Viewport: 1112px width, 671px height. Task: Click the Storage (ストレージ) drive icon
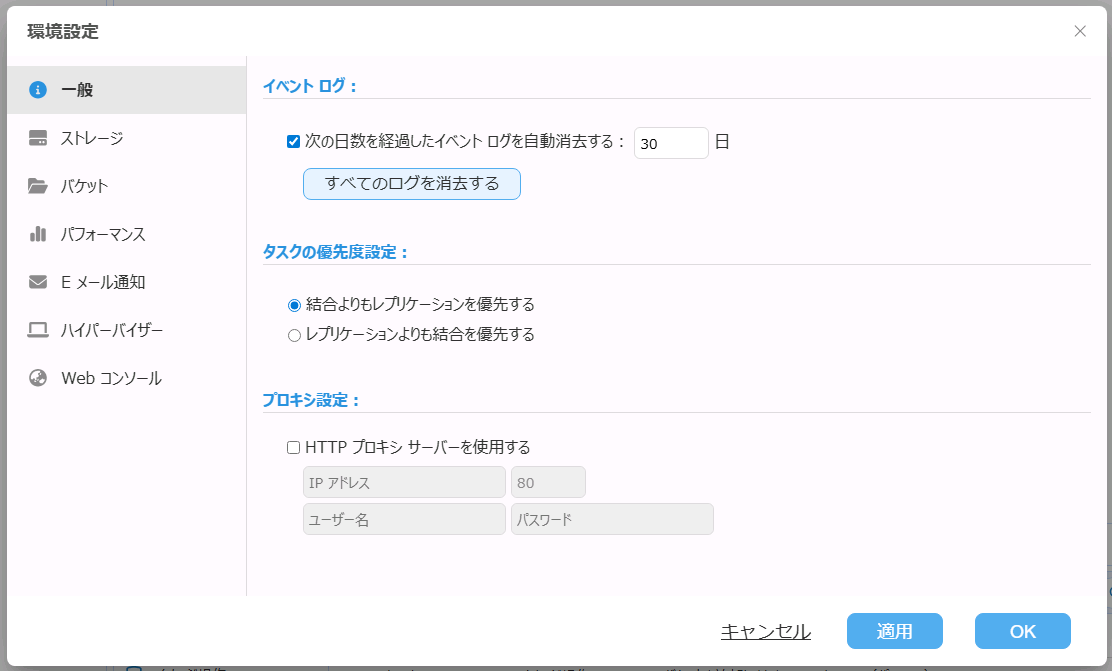click(x=38, y=138)
